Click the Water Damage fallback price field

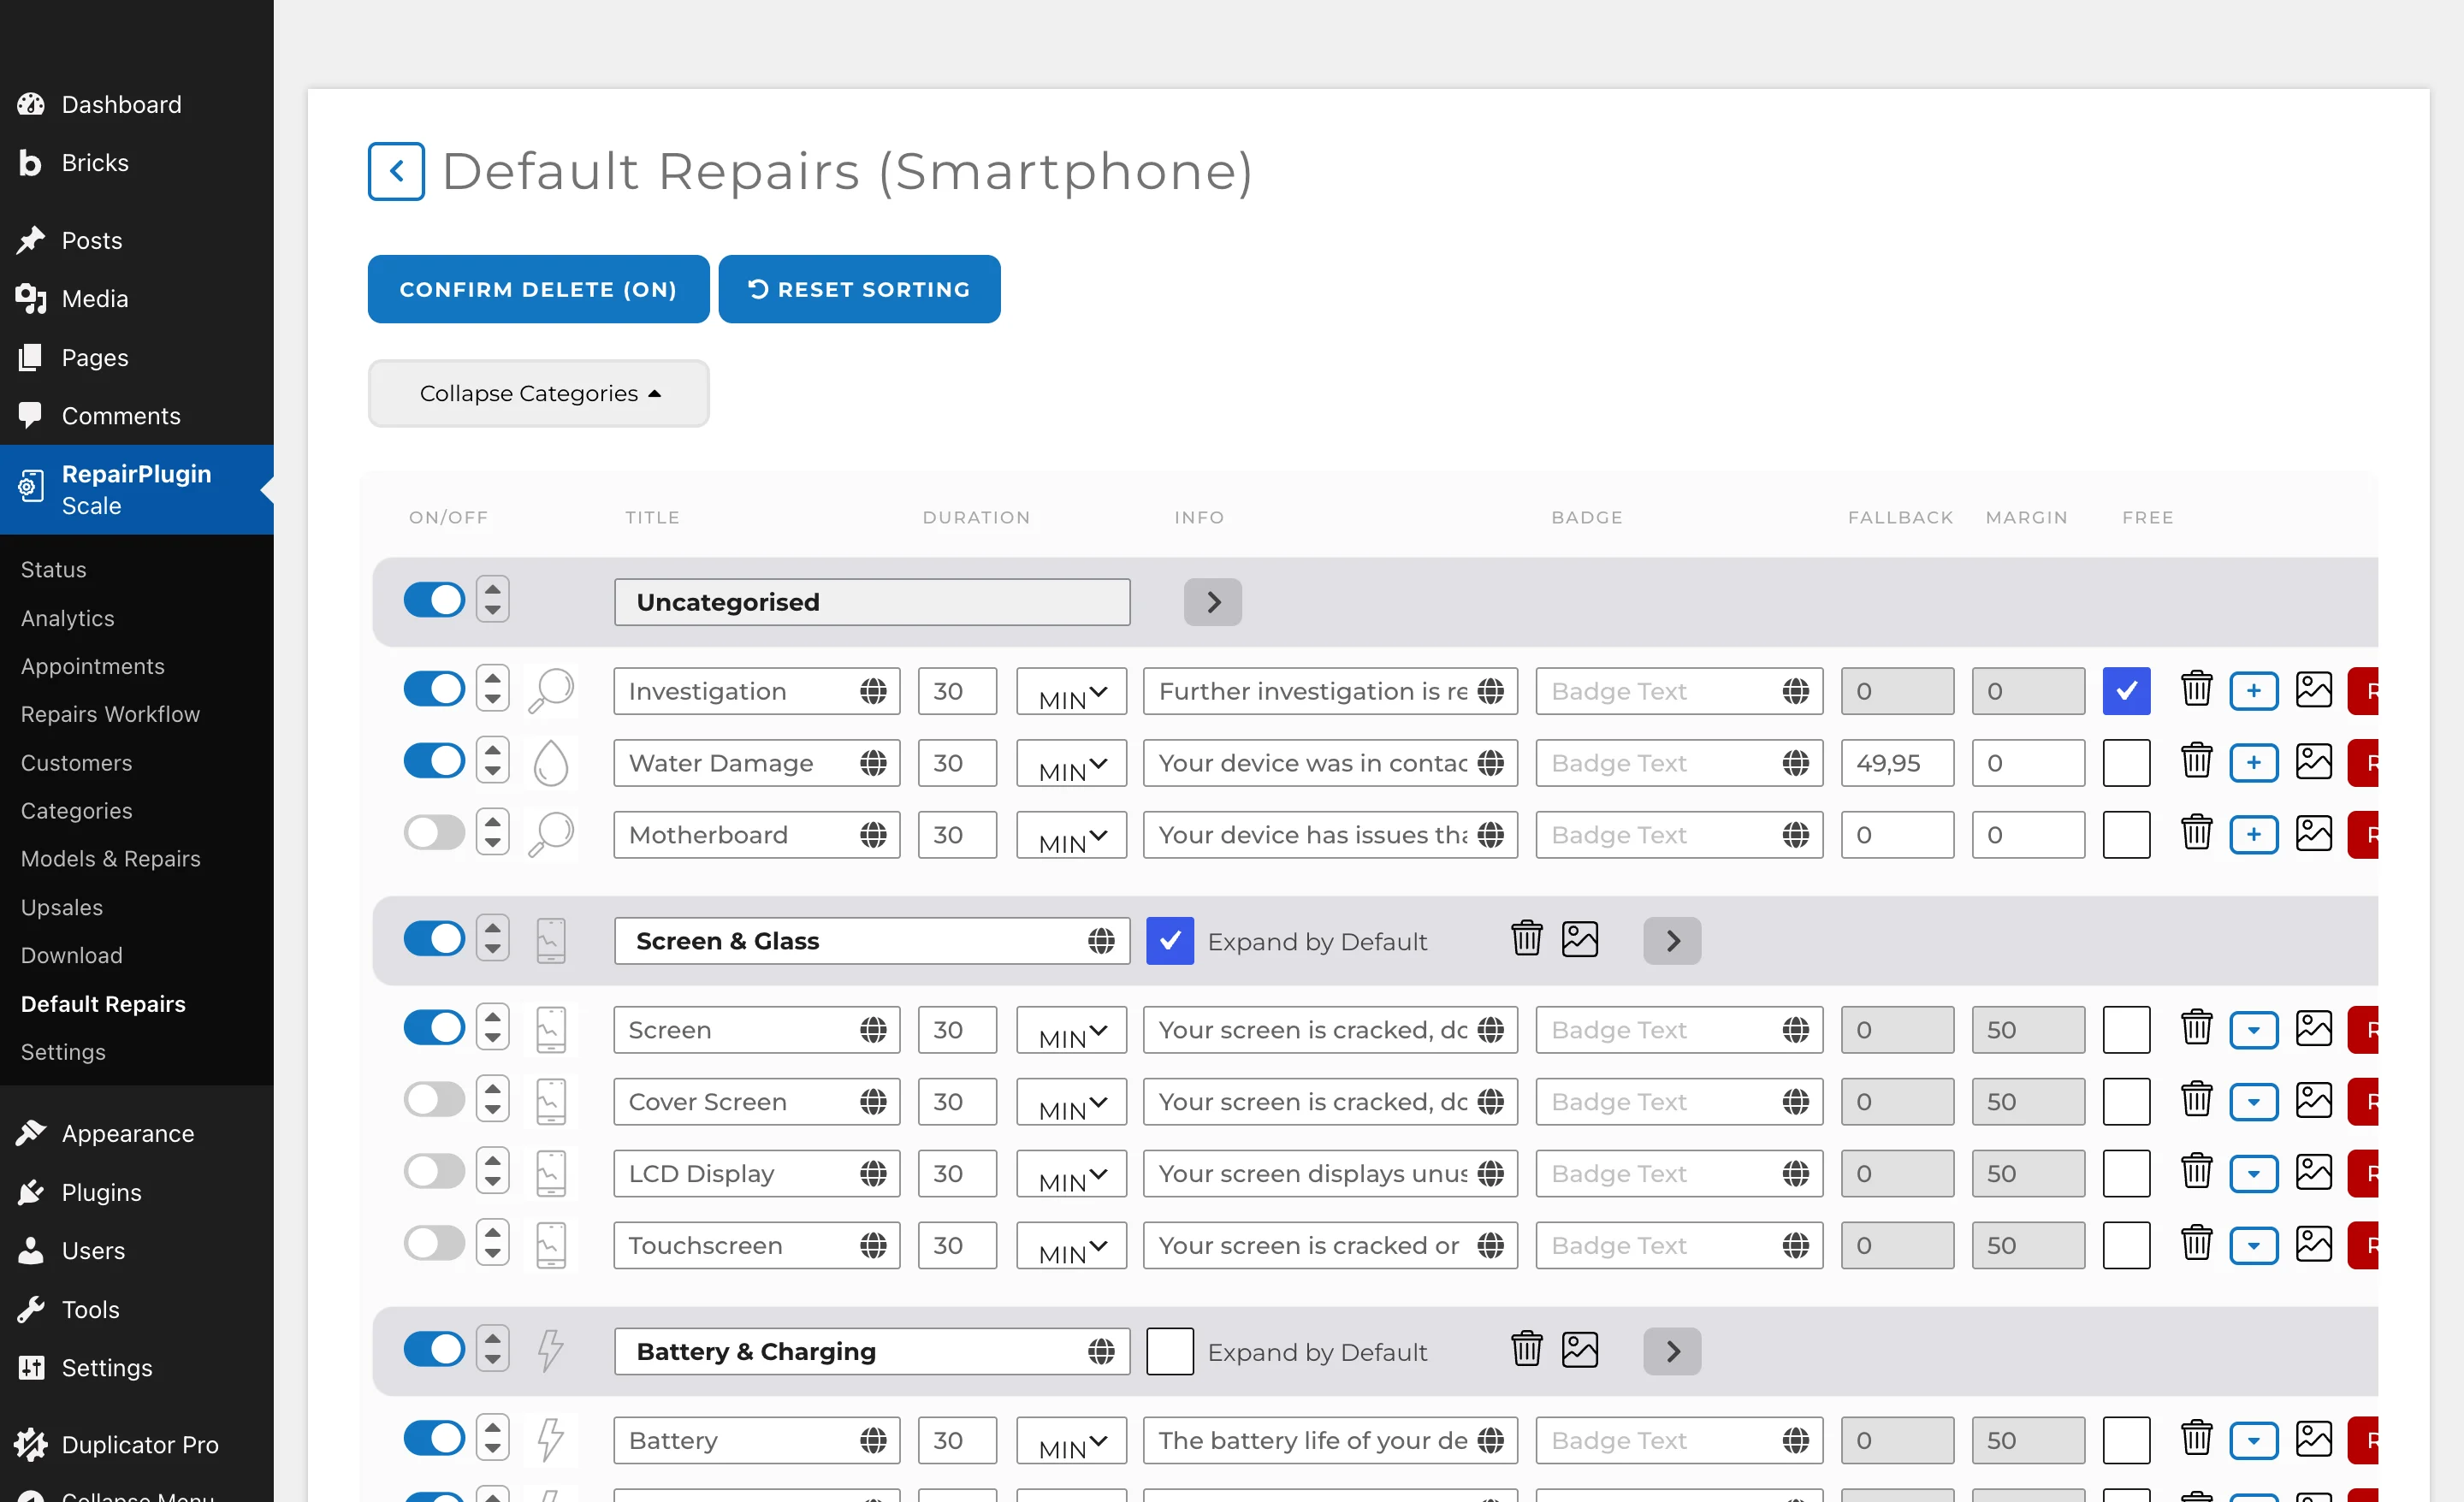(x=1897, y=763)
